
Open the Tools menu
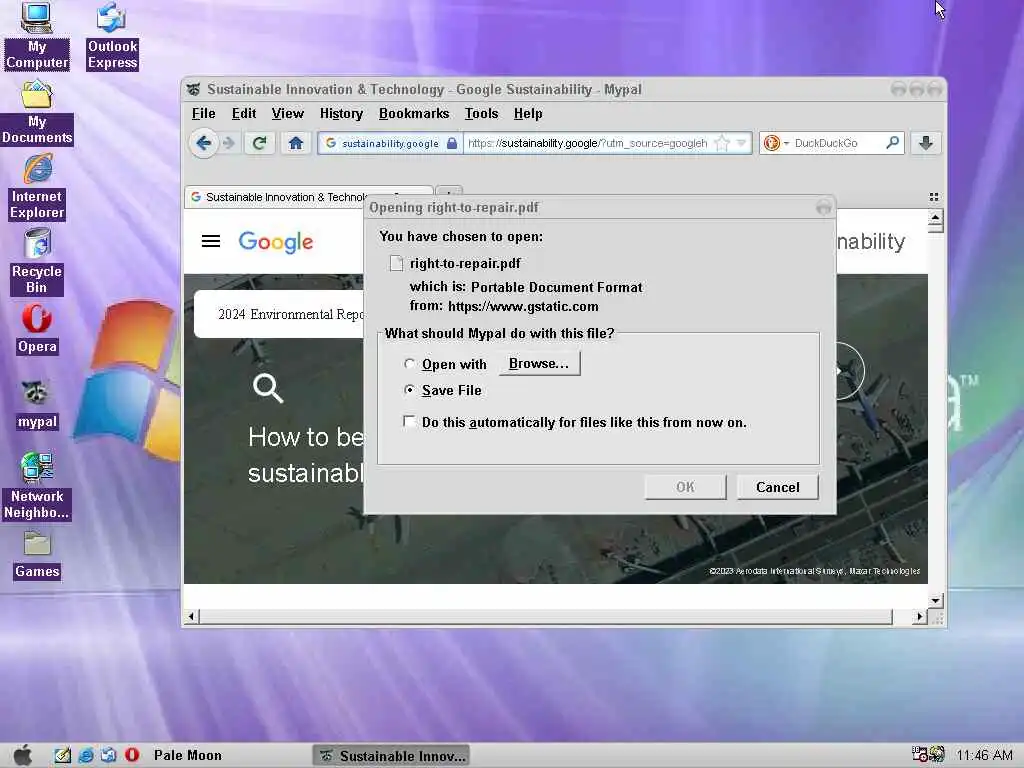pos(481,114)
